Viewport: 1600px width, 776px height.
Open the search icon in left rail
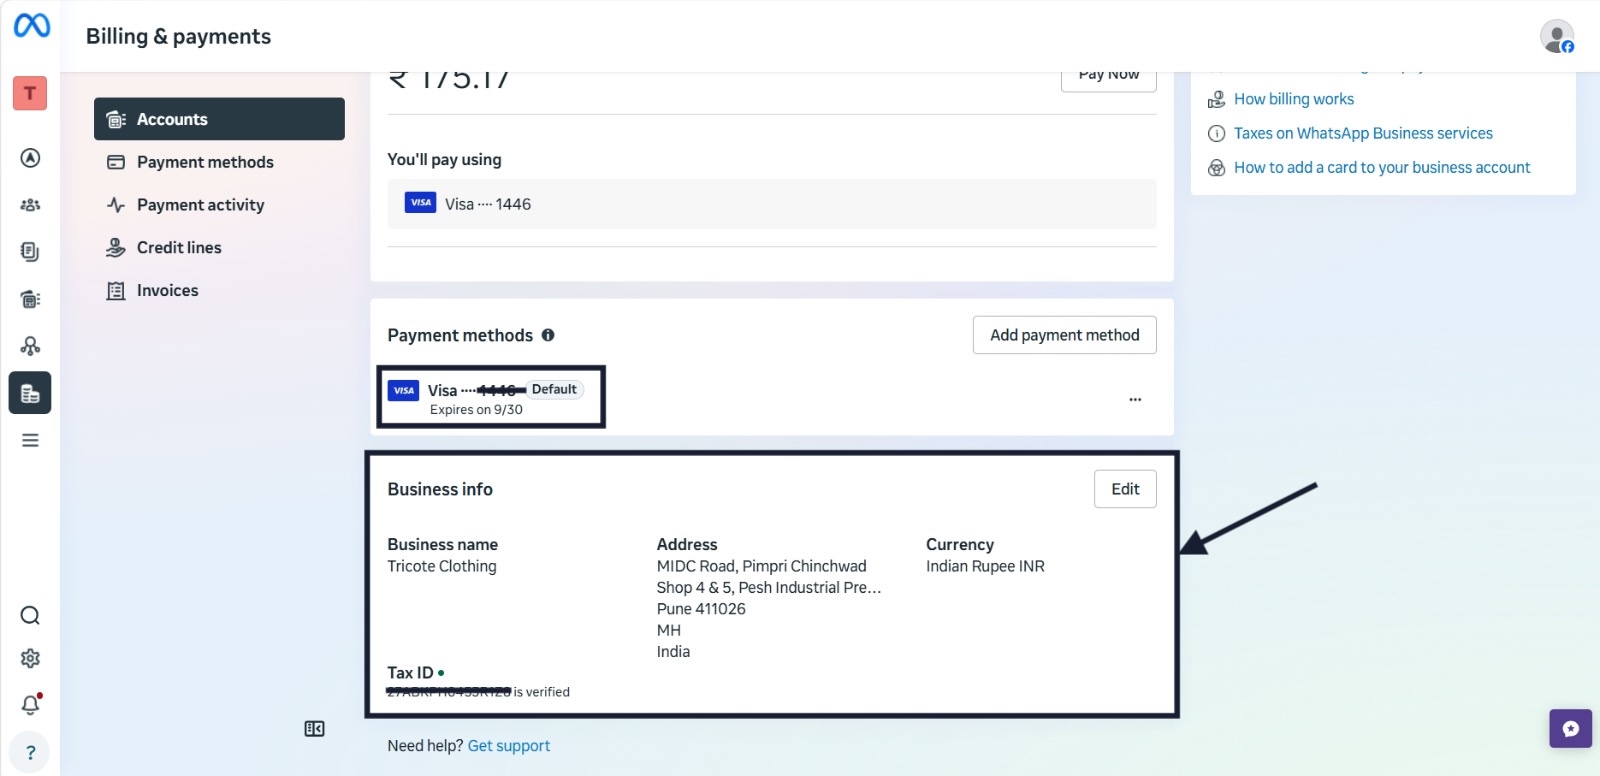[x=30, y=615]
